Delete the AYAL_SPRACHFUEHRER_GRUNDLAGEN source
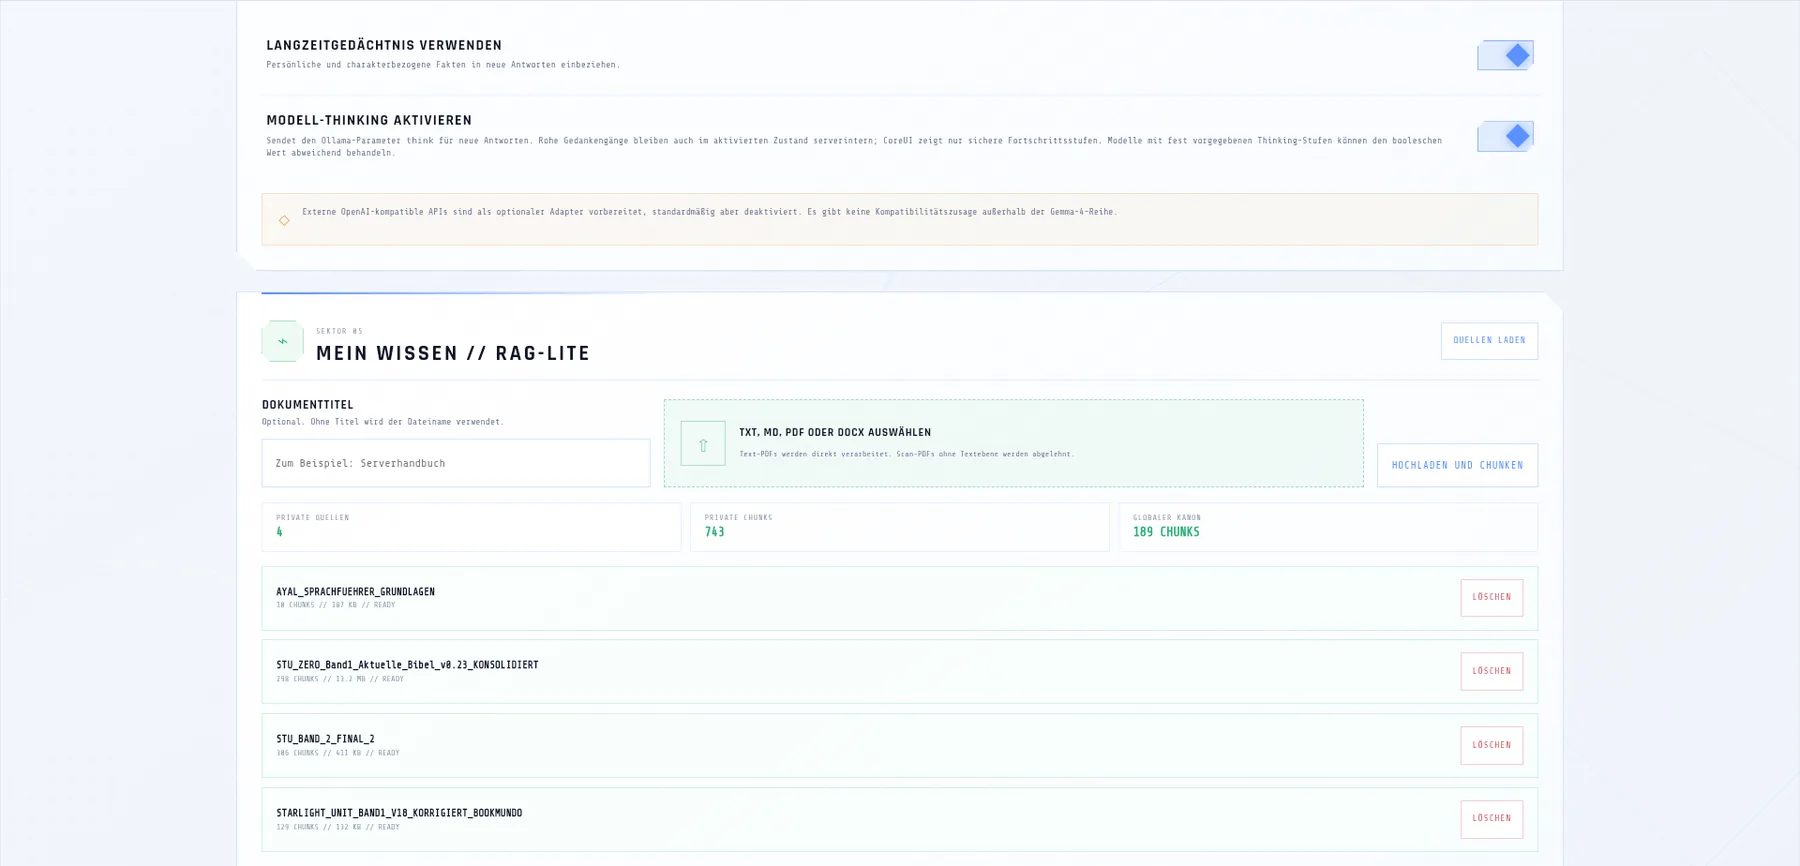 point(1491,597)
